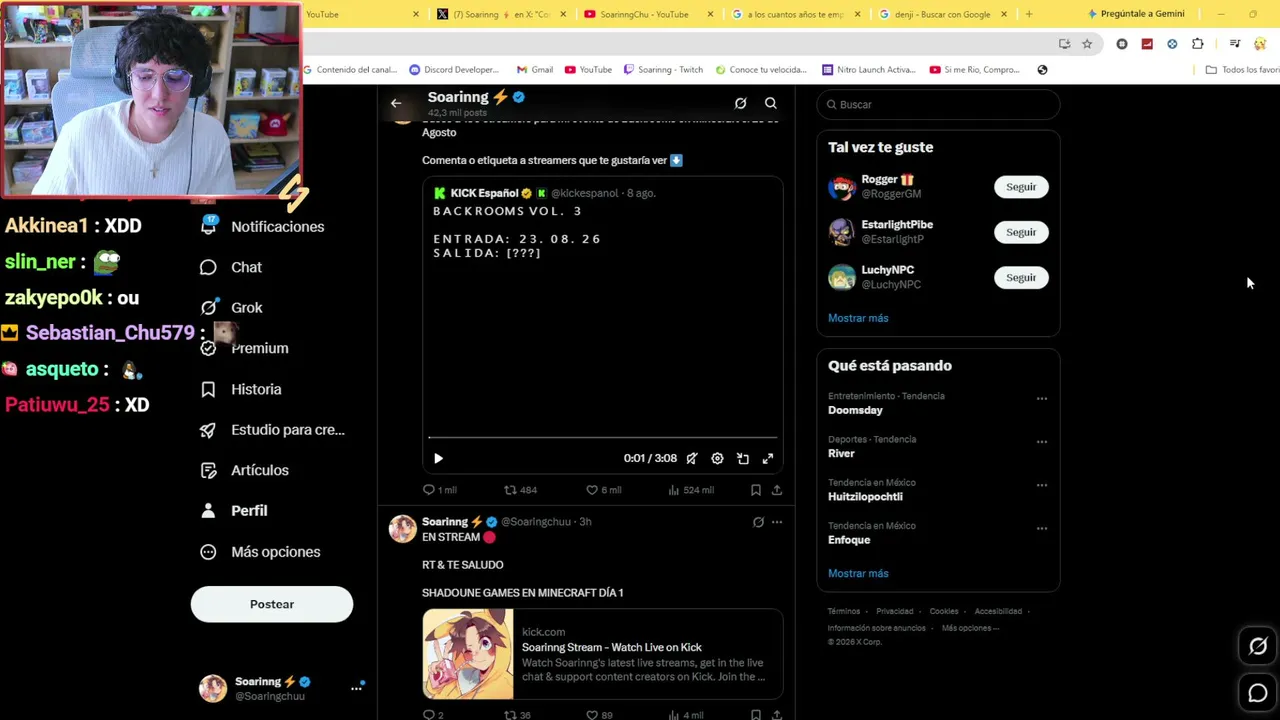Open options for the River trend

tap(1042, 442)
